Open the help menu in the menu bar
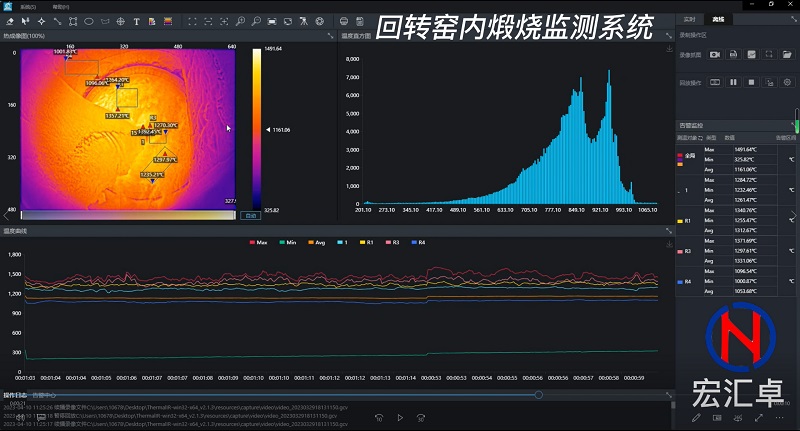The image size is (800, 431). (61, 7)
